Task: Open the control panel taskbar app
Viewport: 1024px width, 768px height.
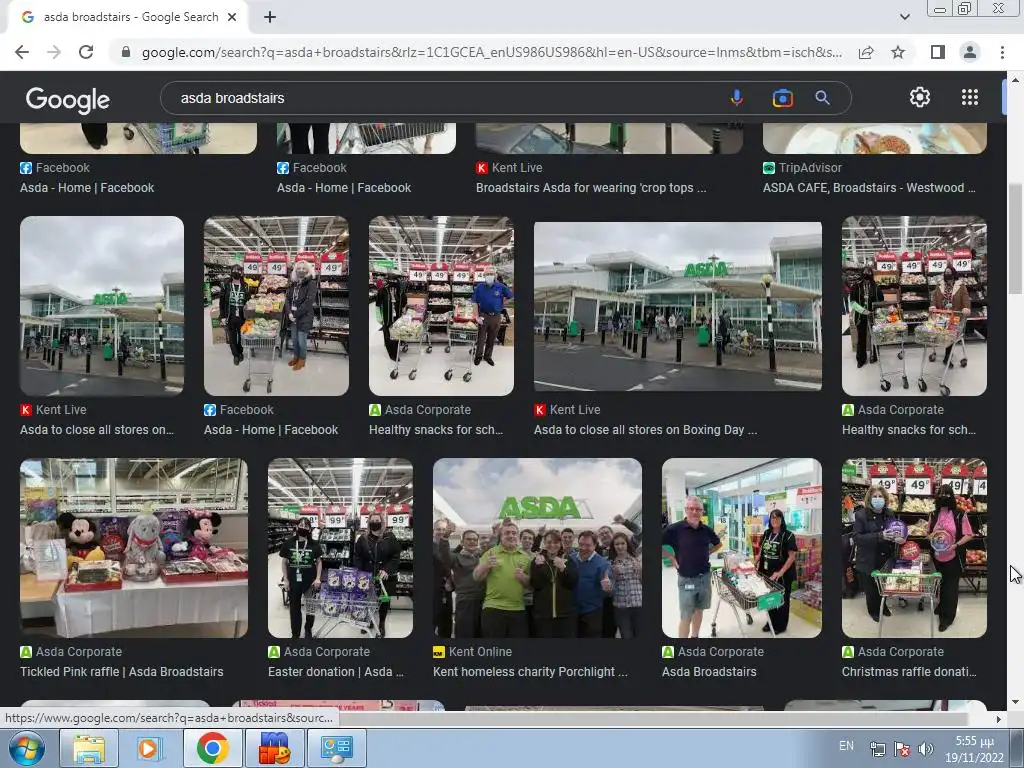Action: (x=336, y=748)
